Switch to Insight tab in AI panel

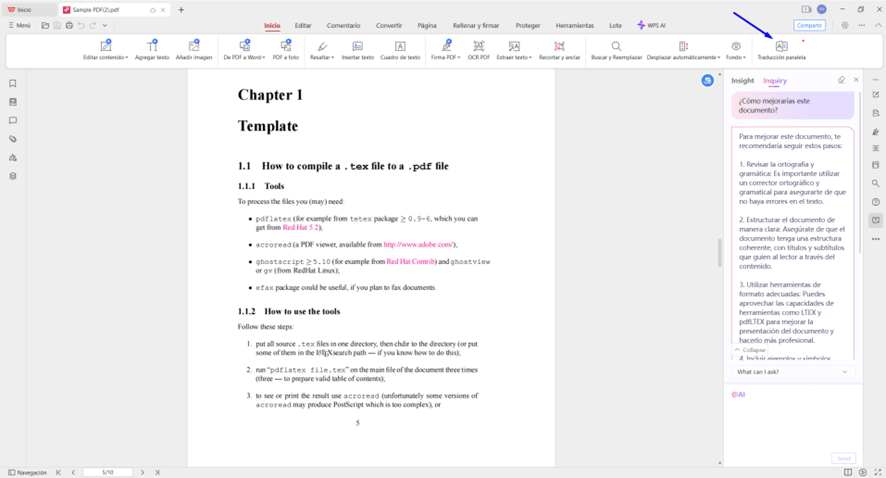(742, 81)
